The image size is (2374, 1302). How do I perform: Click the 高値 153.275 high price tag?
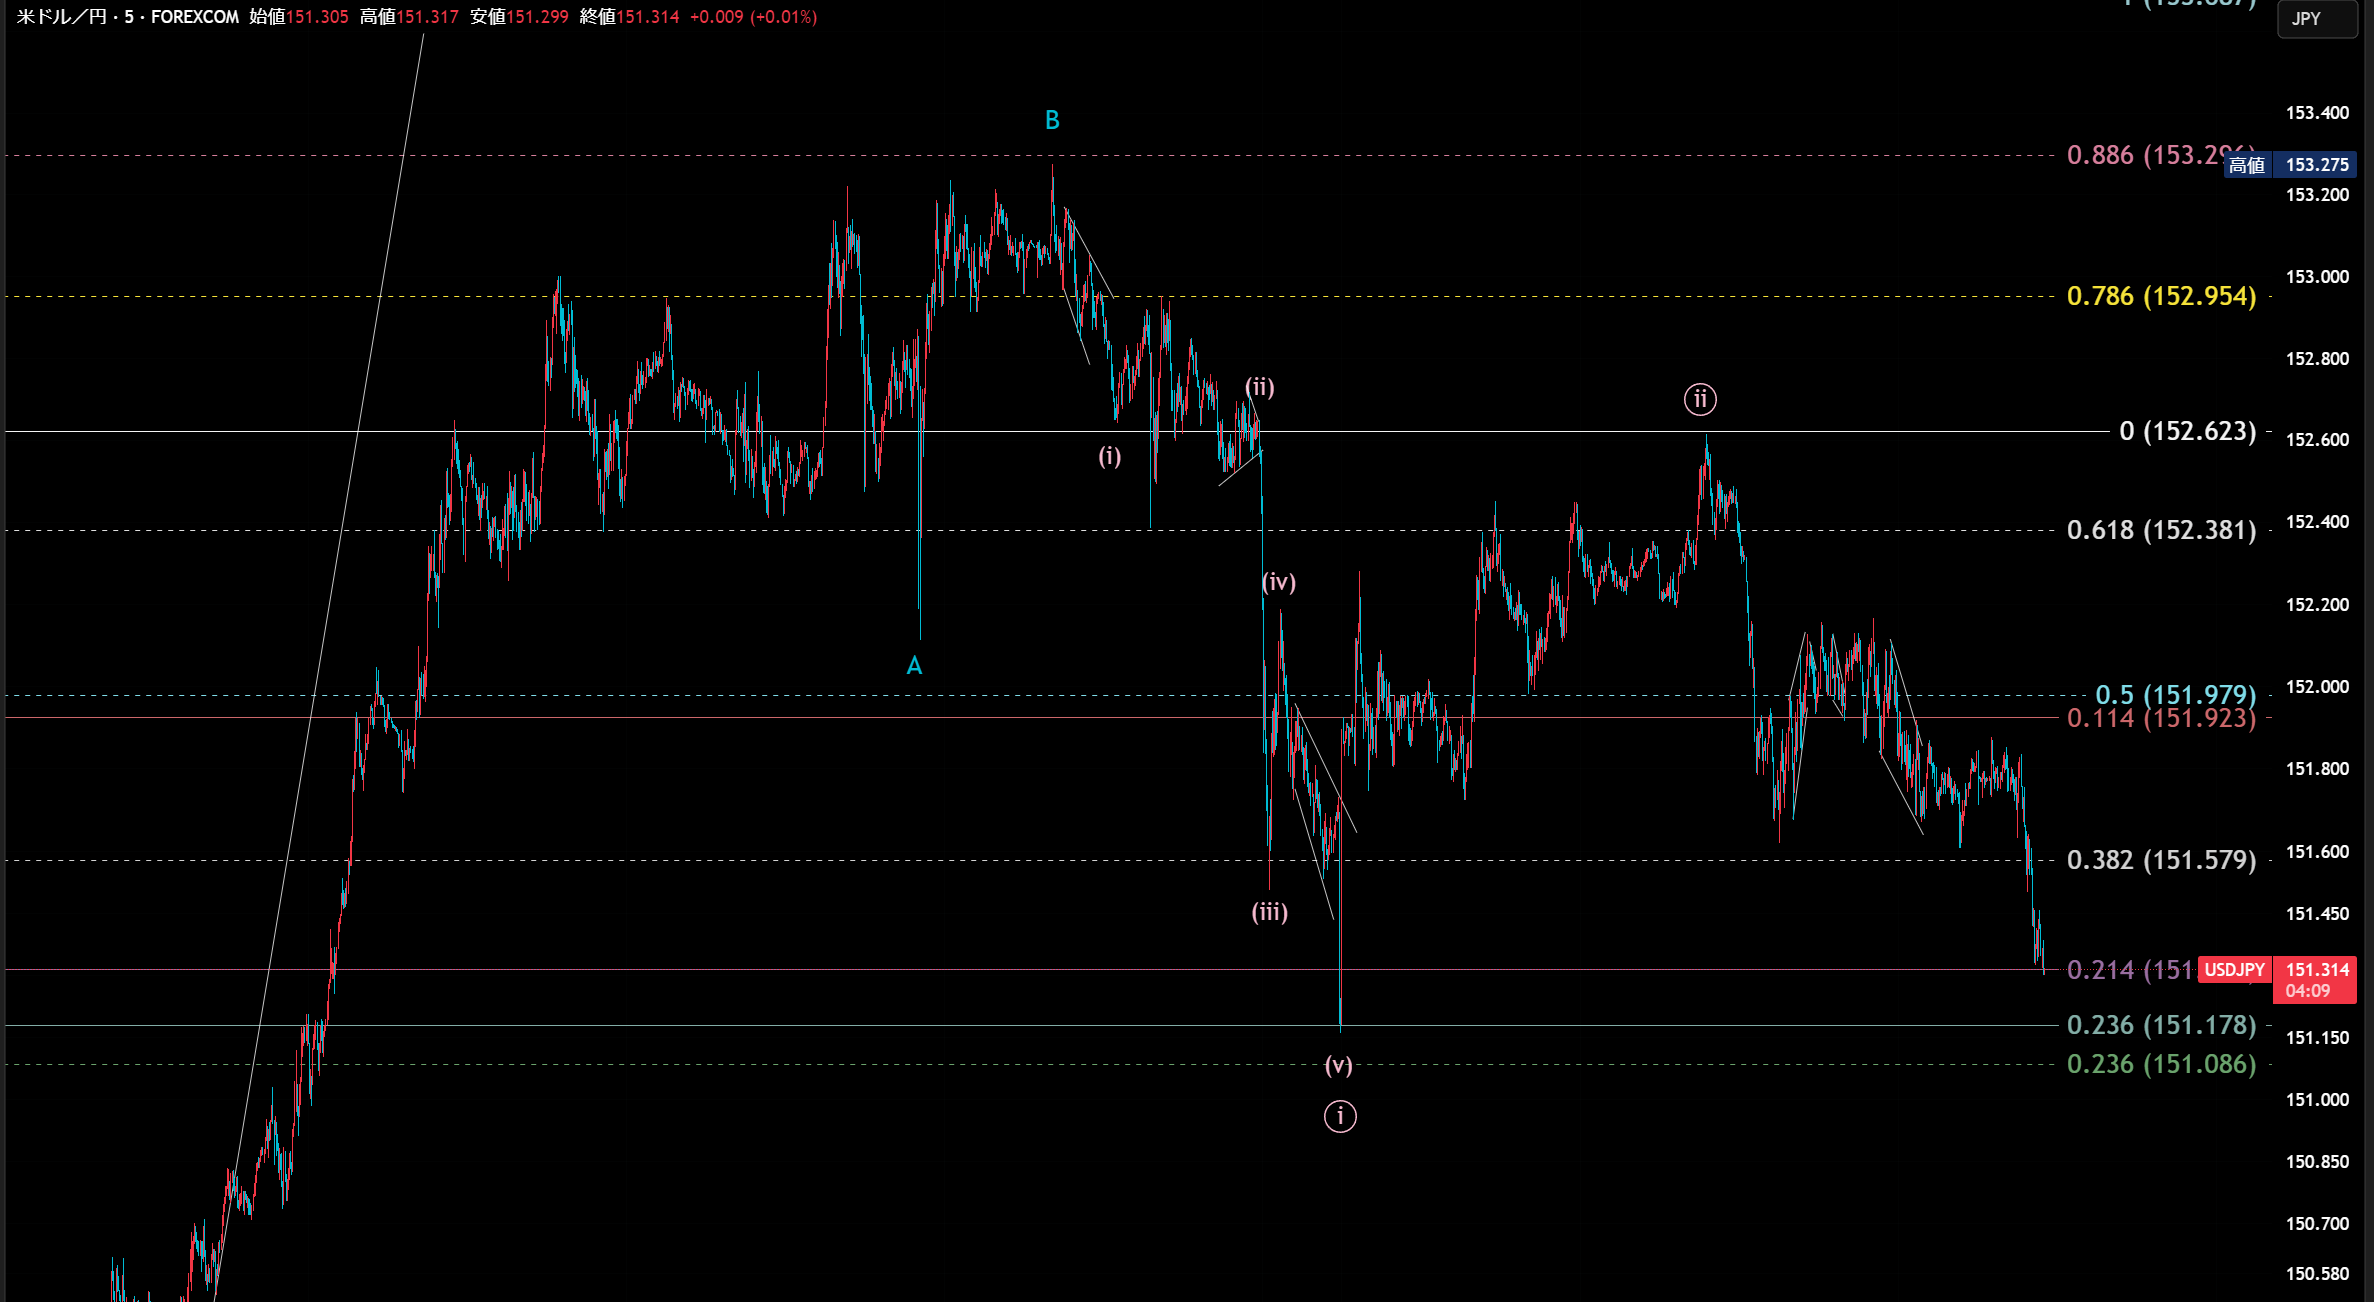(2290, 165)
